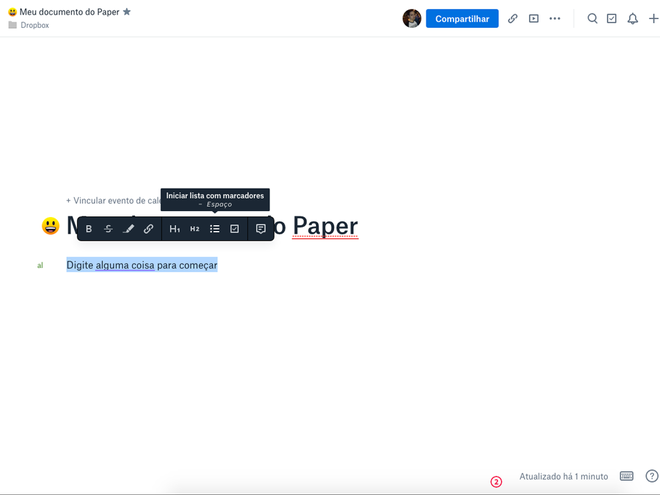Open the notifications bell
The height and width of the screenshot is (495, 660).
(x=633, y=19)
